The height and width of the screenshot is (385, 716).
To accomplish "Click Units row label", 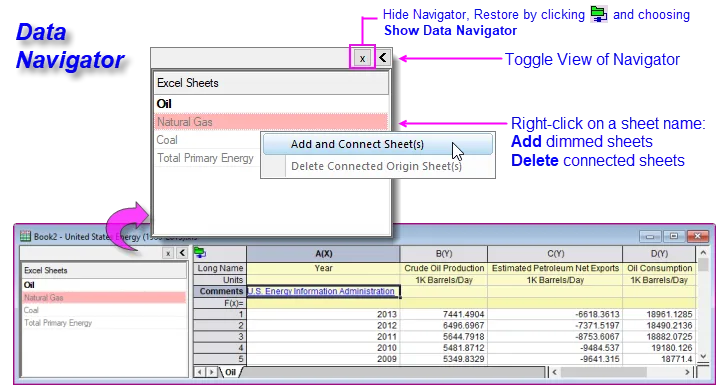I will click(x=220, y=280).
